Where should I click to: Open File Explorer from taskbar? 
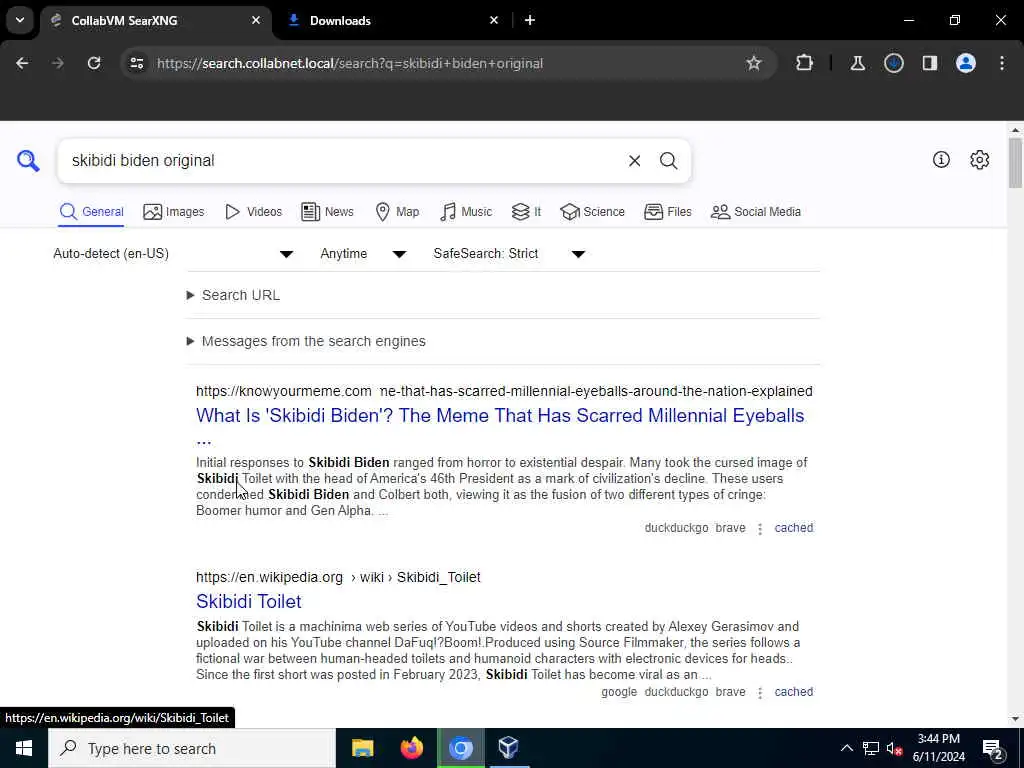pyautogui.click(x=362, y=748)
